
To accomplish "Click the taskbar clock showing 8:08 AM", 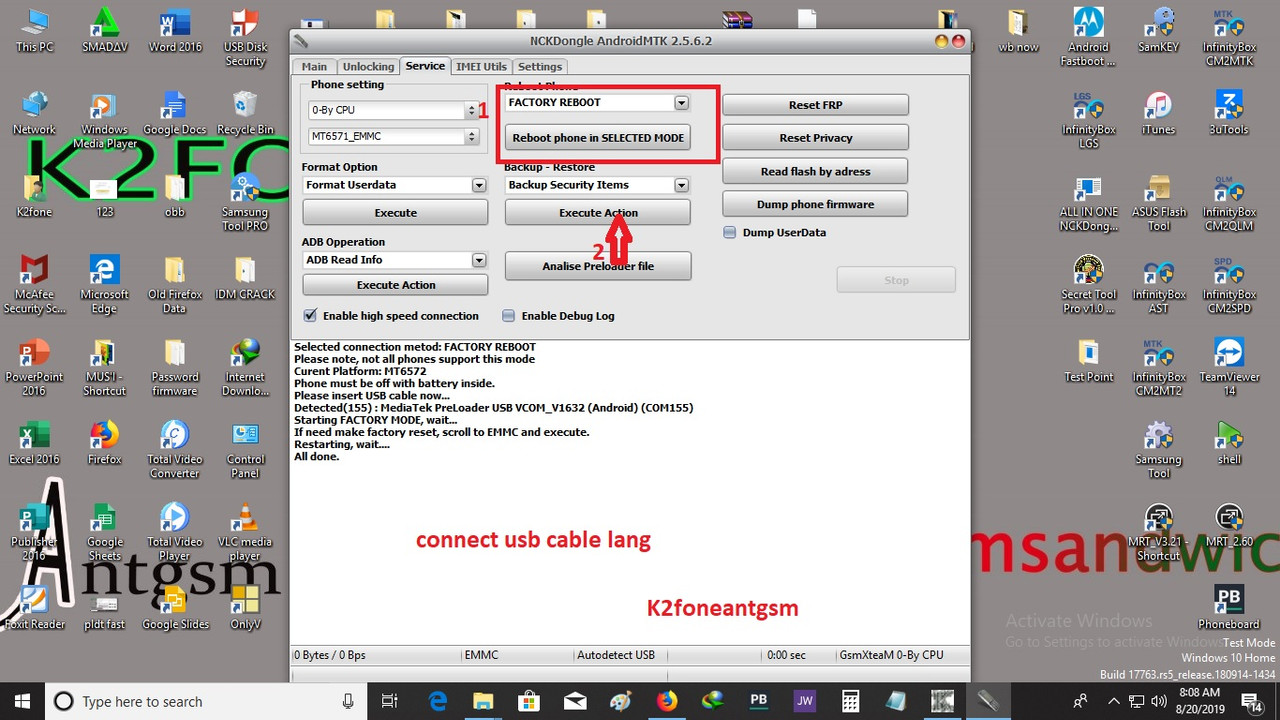I will [x=1198, y=702].
